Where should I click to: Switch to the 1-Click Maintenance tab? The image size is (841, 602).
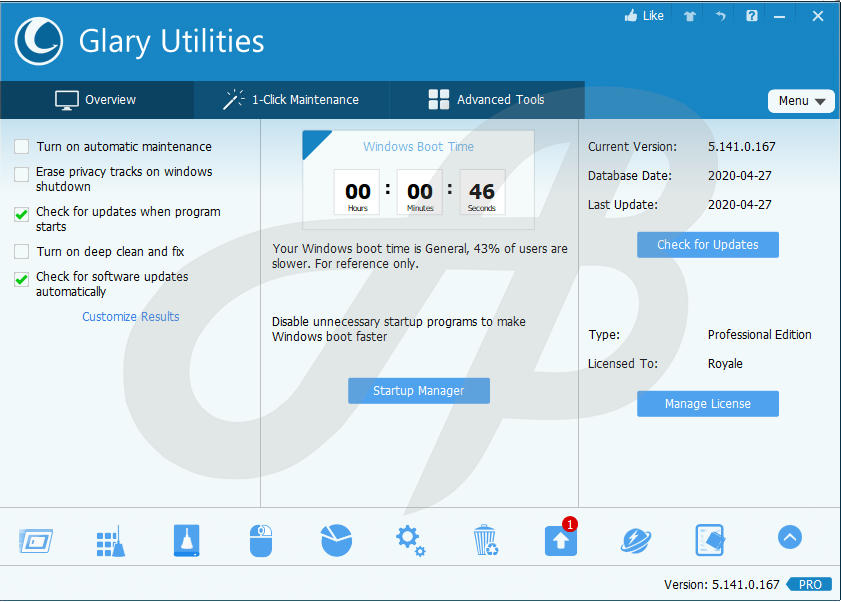[x=292, y=100]
